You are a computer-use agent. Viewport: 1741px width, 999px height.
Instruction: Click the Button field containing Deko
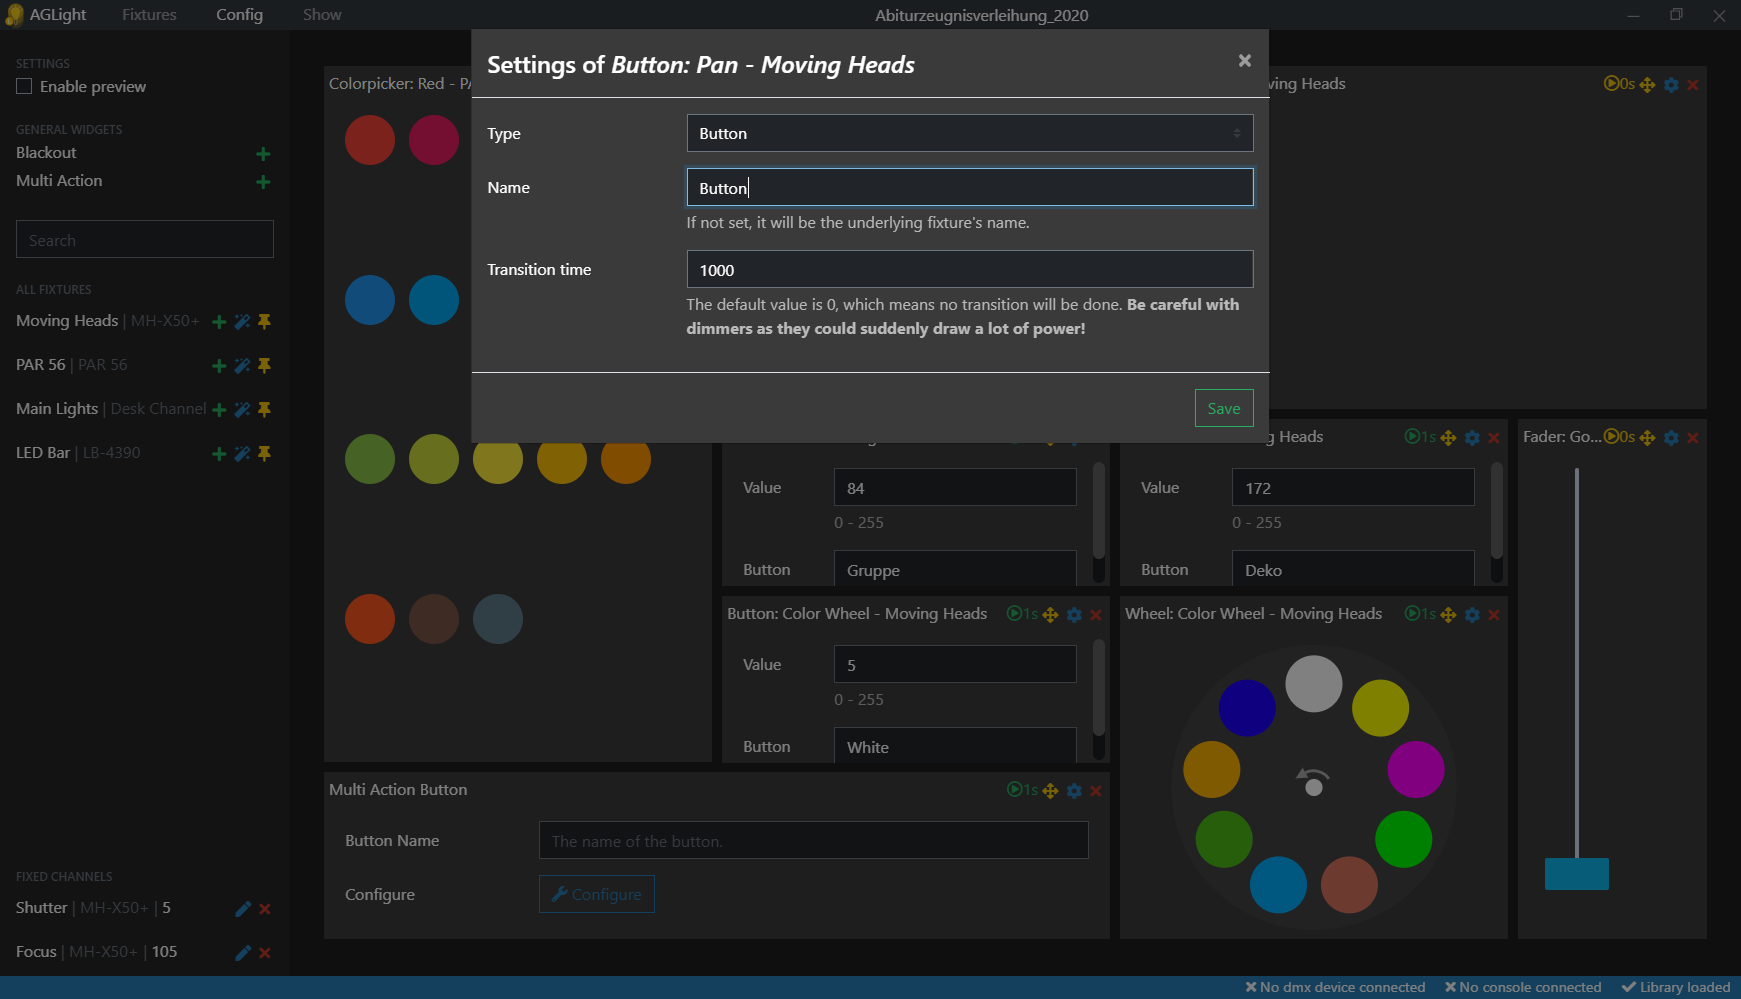(1353, 568)
